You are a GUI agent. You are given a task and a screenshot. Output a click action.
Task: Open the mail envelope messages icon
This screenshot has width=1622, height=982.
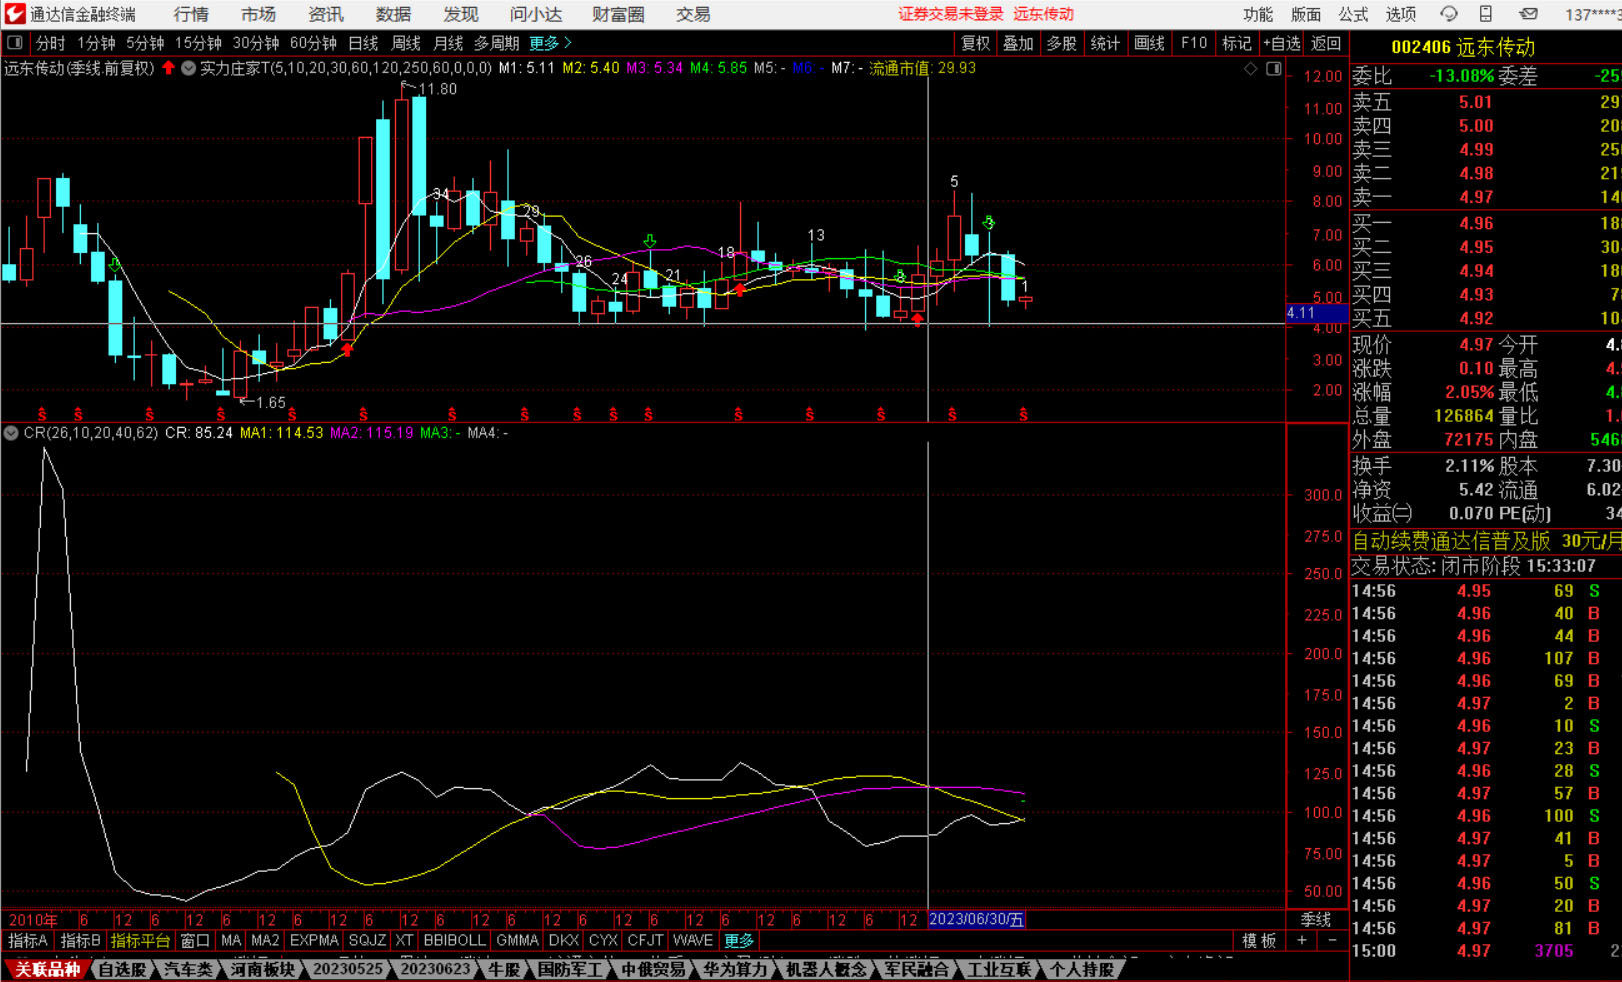(x=1528, y=14)
